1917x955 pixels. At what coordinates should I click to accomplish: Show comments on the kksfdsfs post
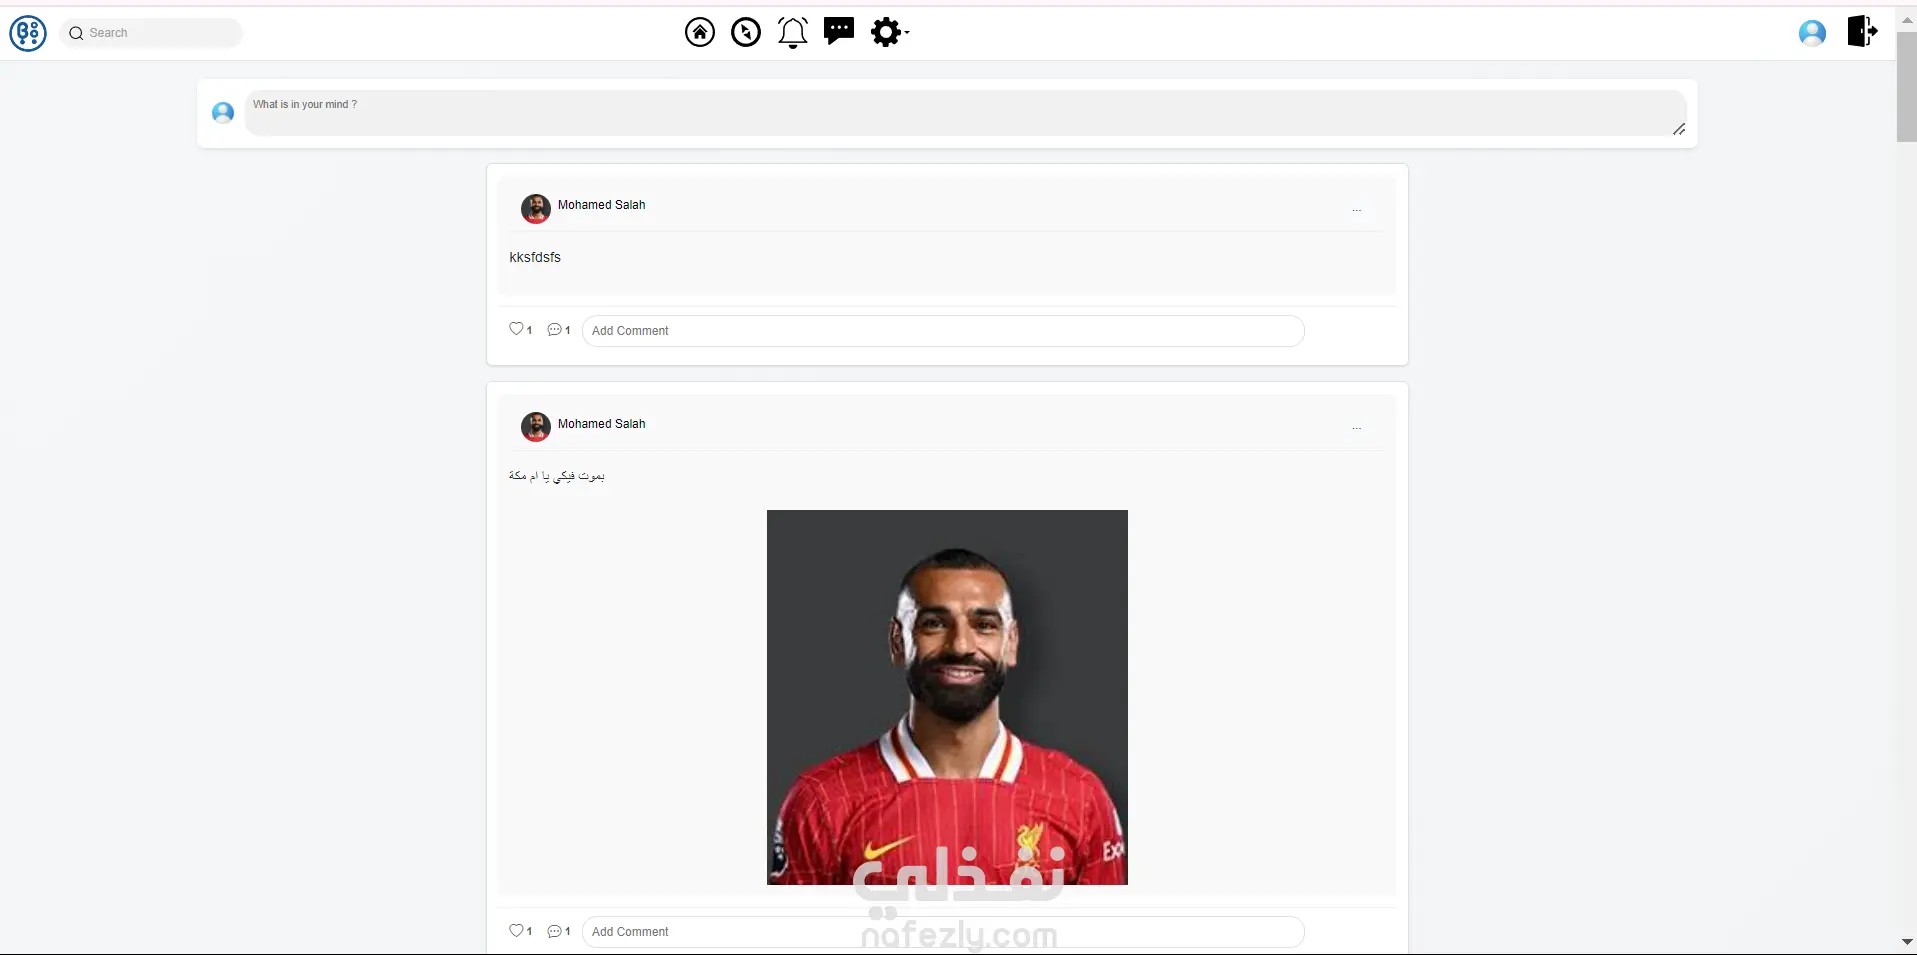[x=554, y=329]
